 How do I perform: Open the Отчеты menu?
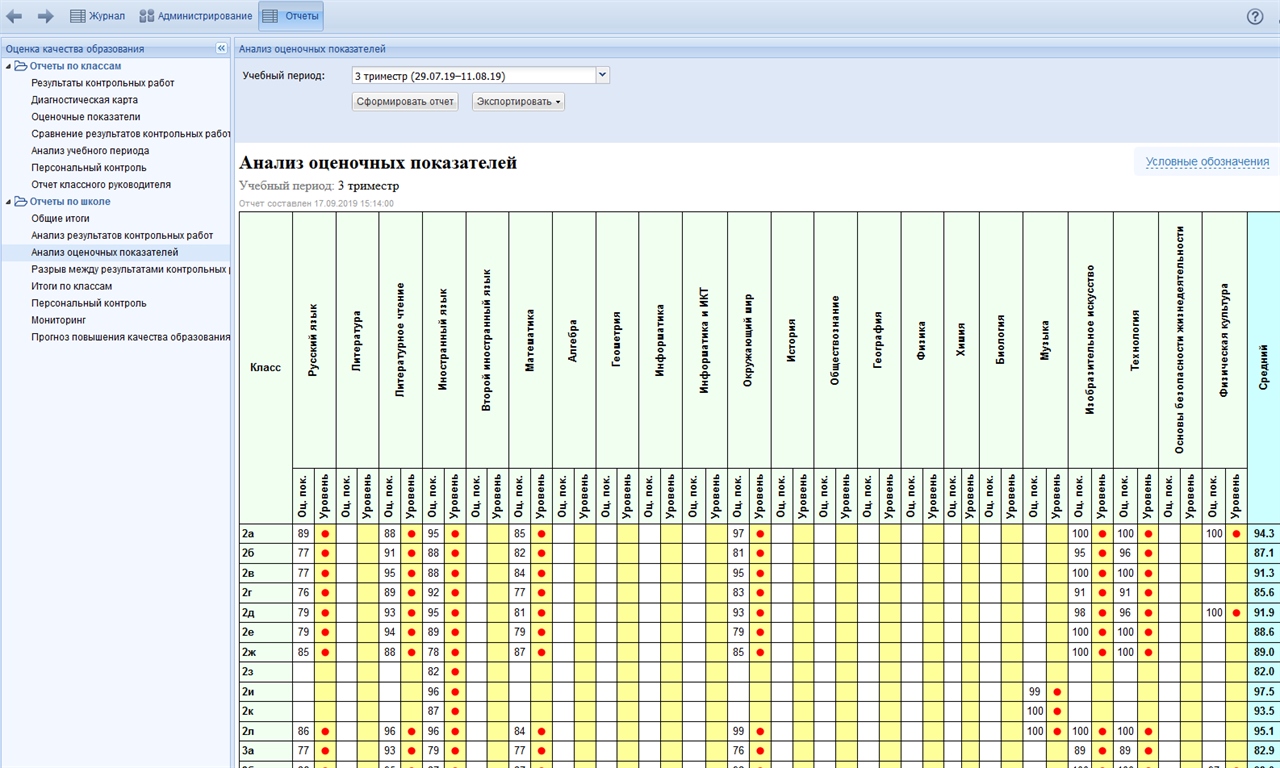pos(291,16)
